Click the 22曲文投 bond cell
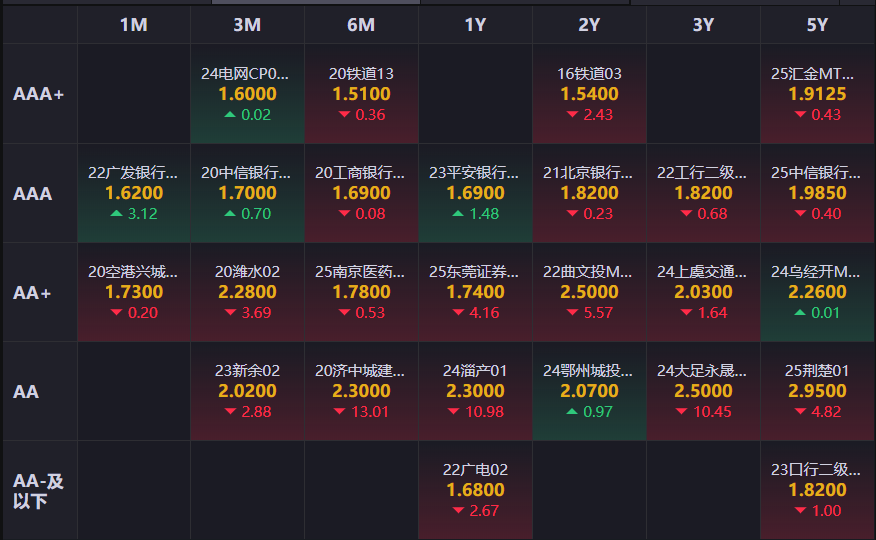 pyautogui.click(x=589, y=292)
